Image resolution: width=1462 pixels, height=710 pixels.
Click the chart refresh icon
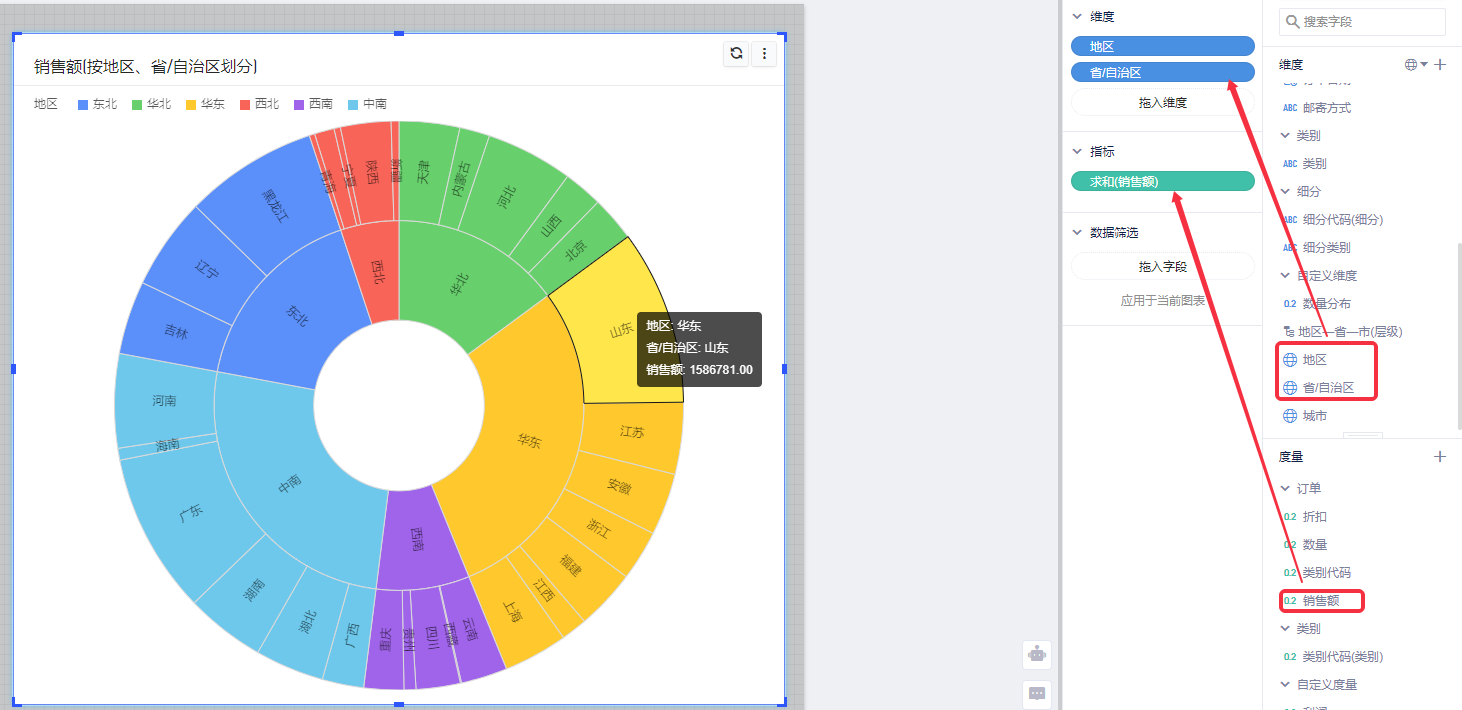736,54
